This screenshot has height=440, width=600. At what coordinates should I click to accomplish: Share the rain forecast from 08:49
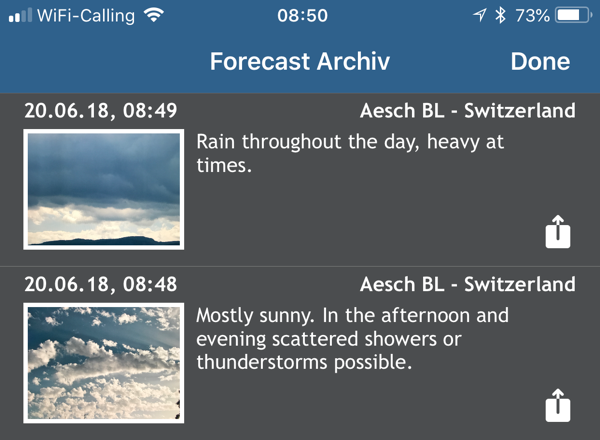pyautogui.click(x=558, y=232)
